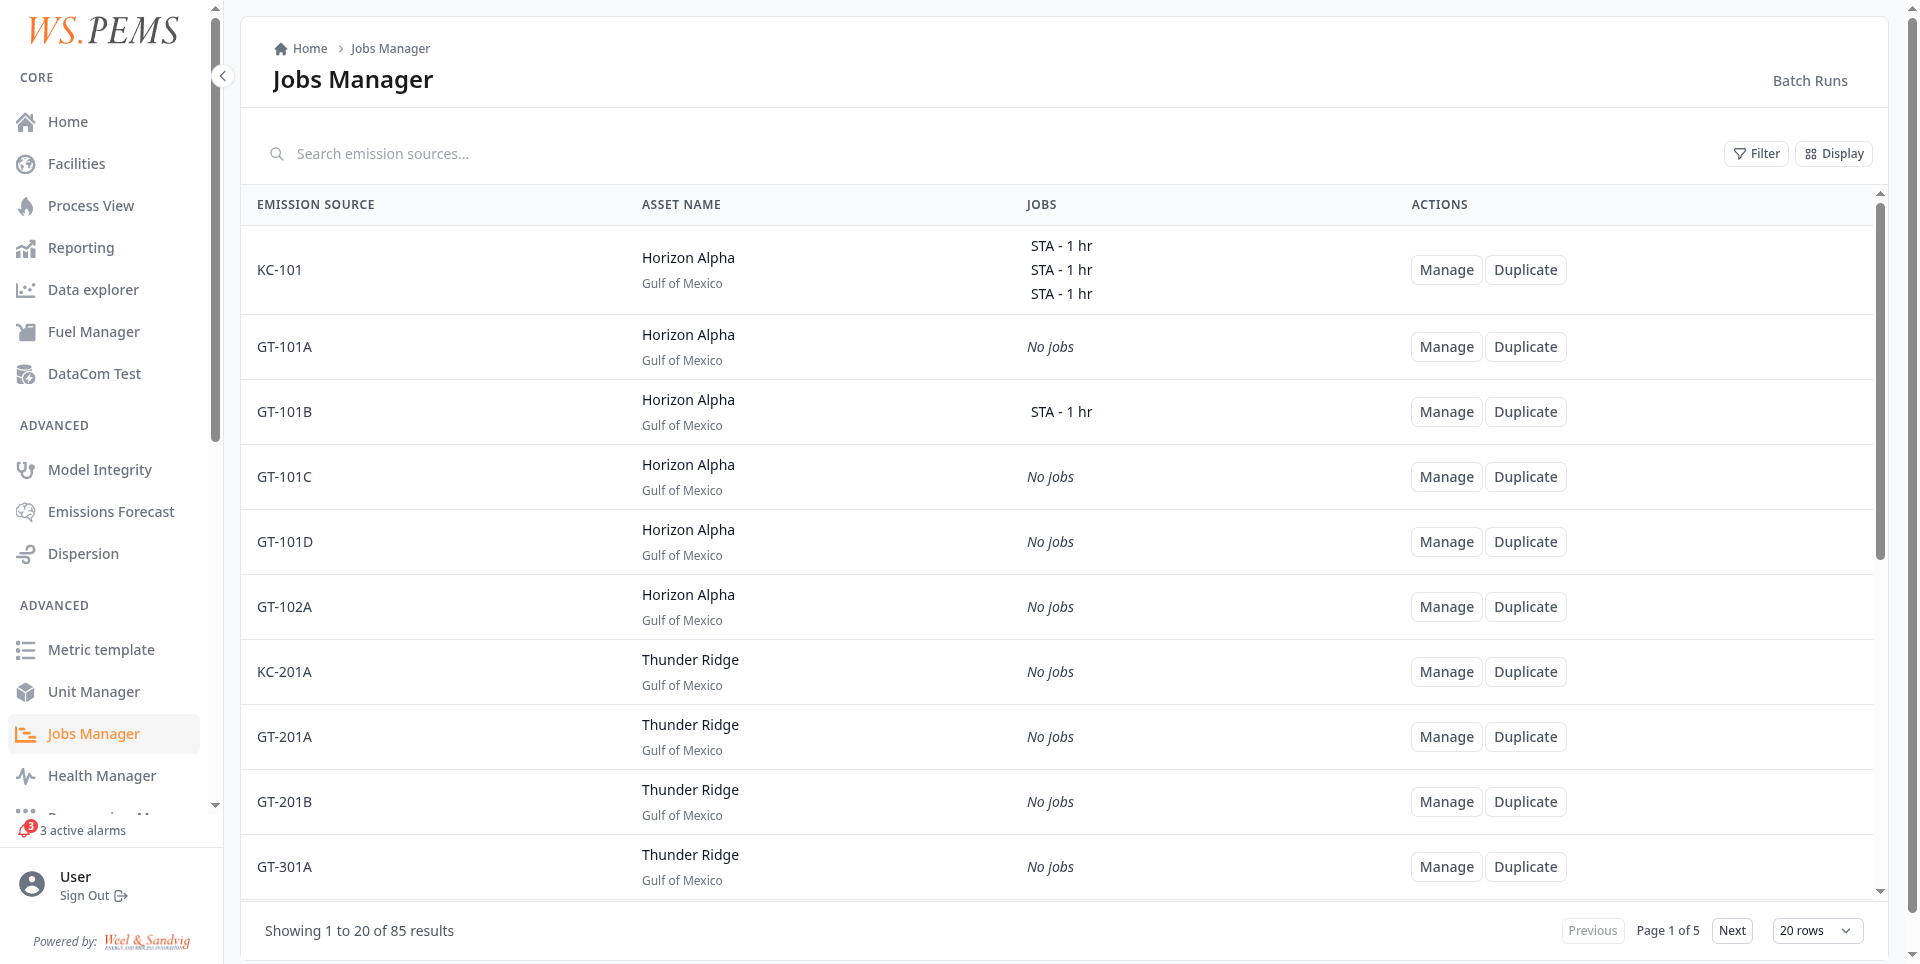Open the Filter options
The width and height of the screenshot is (1920, 964).
(1756, 154)
